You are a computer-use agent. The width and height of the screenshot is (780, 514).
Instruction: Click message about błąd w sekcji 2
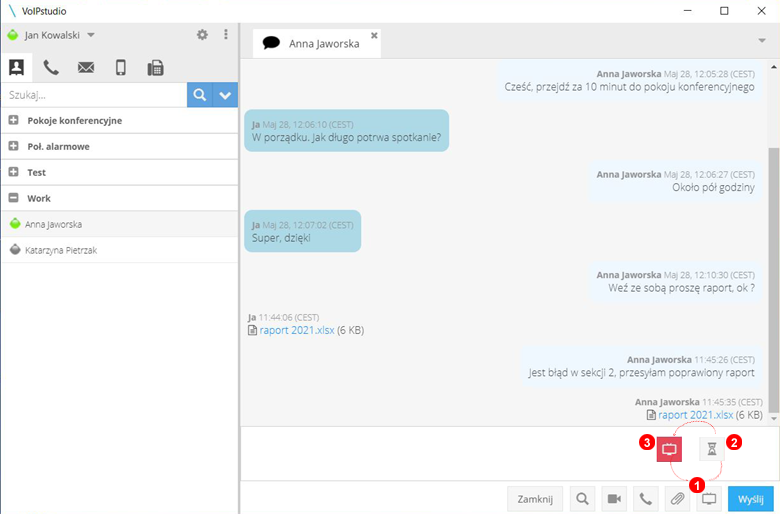pos(642,367)
